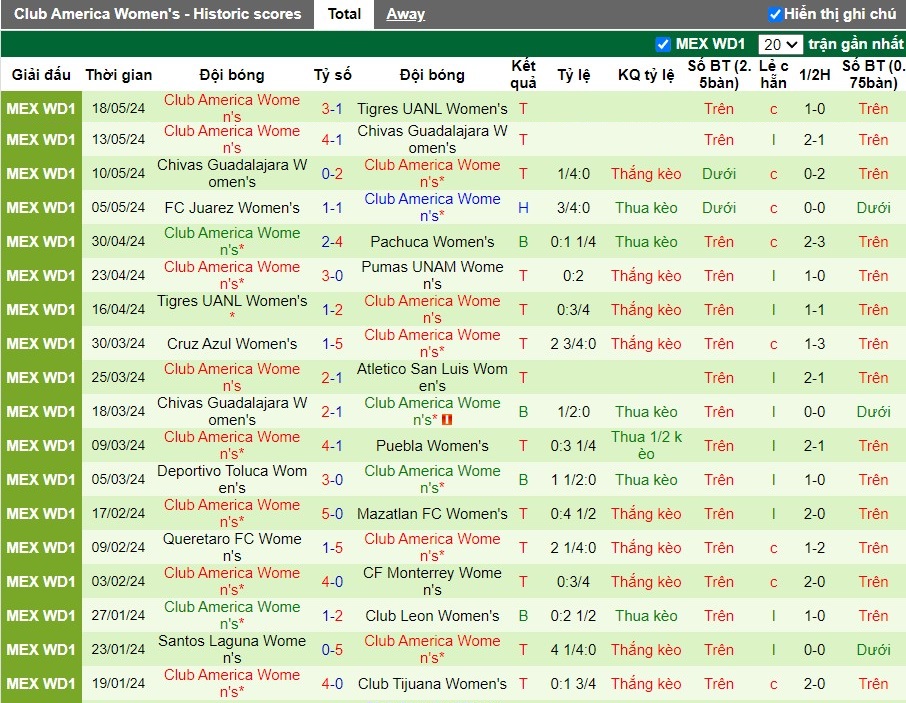Click the H result in the 05/05/24 row
Viewport: 906px width, 703px height.
(523, 207)
